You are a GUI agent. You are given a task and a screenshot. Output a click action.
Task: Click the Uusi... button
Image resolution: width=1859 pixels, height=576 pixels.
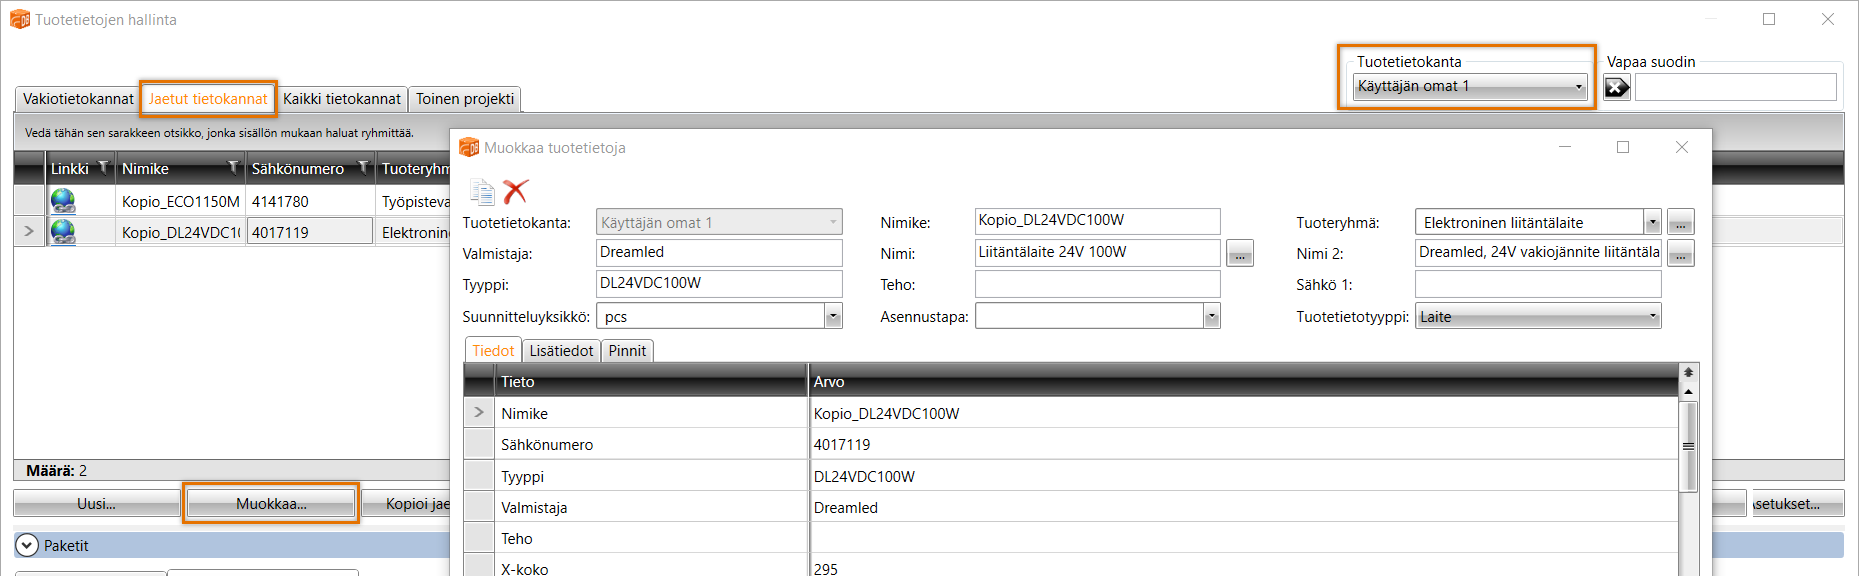(x=96, y=504)
